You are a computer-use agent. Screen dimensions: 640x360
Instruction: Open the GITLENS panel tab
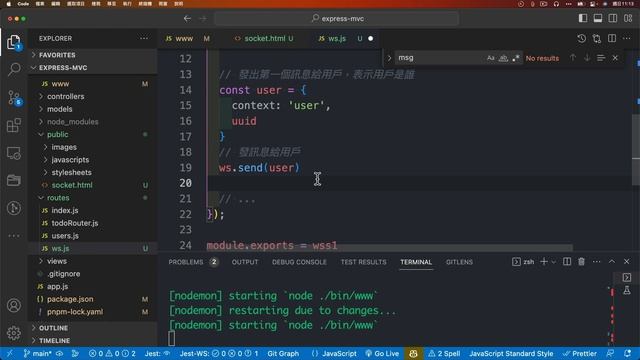pyautogui.click(x=459, y=262)
